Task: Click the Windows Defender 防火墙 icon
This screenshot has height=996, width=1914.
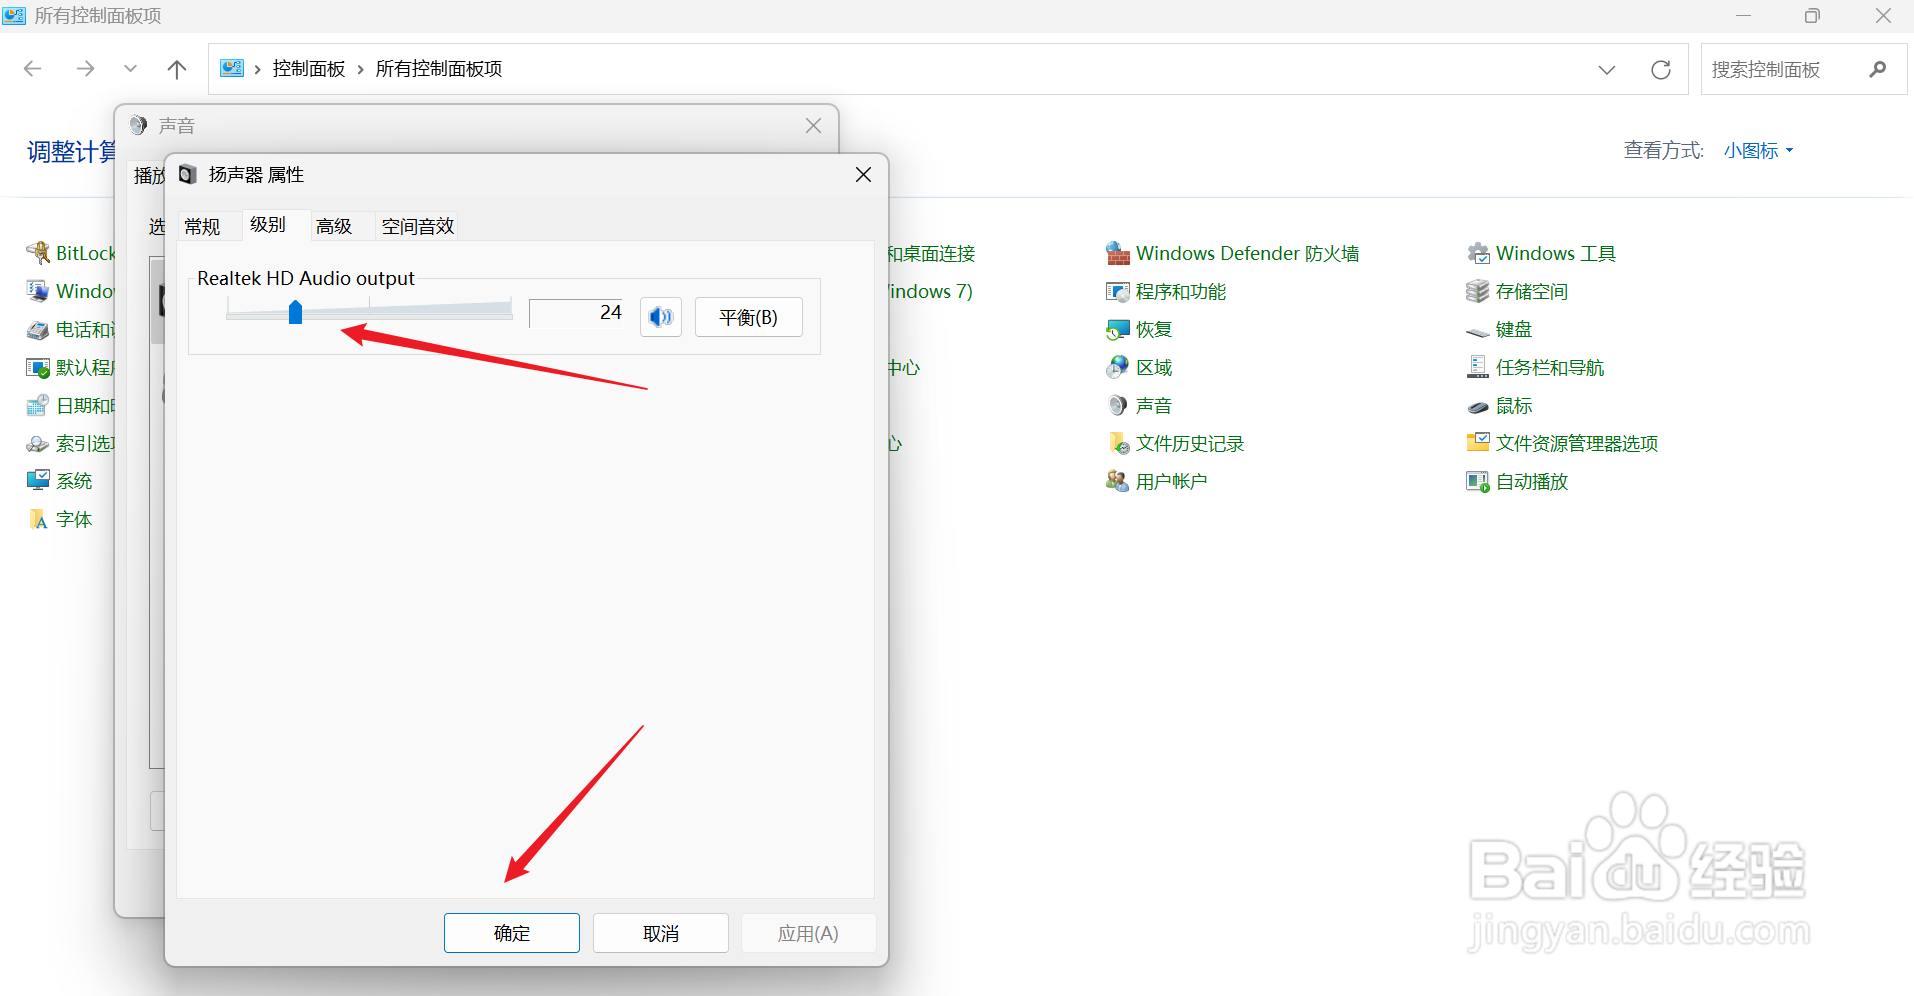Action: tap(1117, 254)
